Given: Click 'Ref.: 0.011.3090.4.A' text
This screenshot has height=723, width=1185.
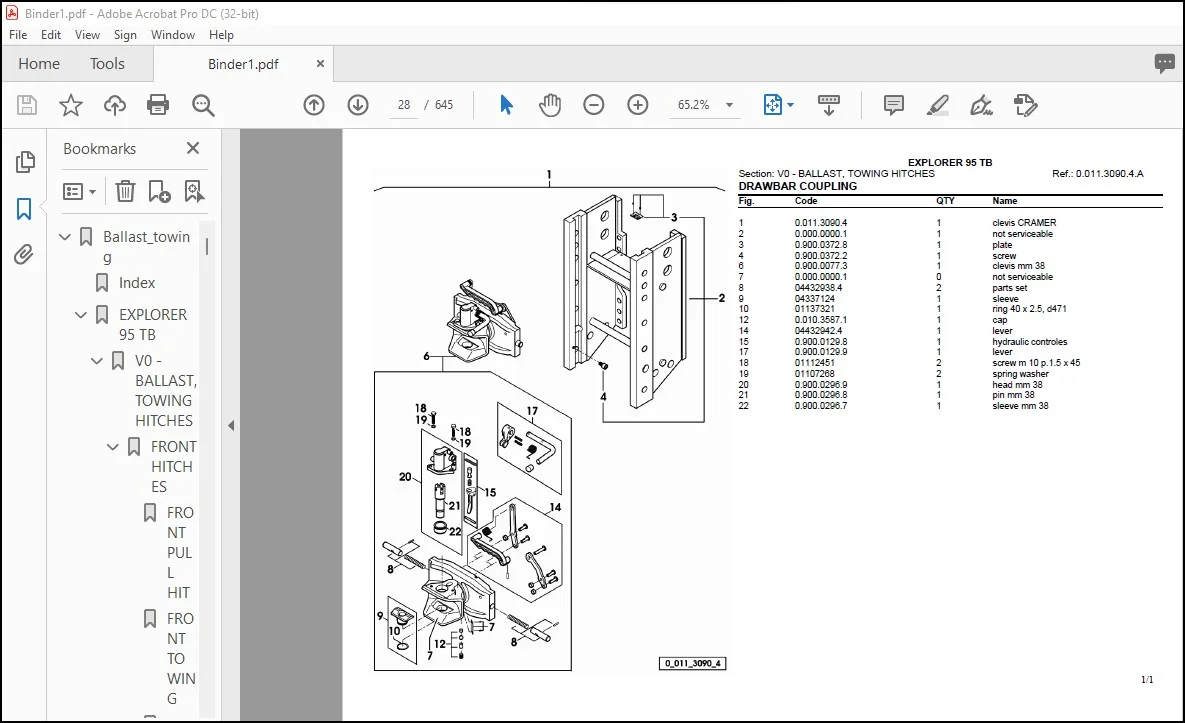Looking at the screenshot, I should pyautogui.click(x=1097, y=174).
